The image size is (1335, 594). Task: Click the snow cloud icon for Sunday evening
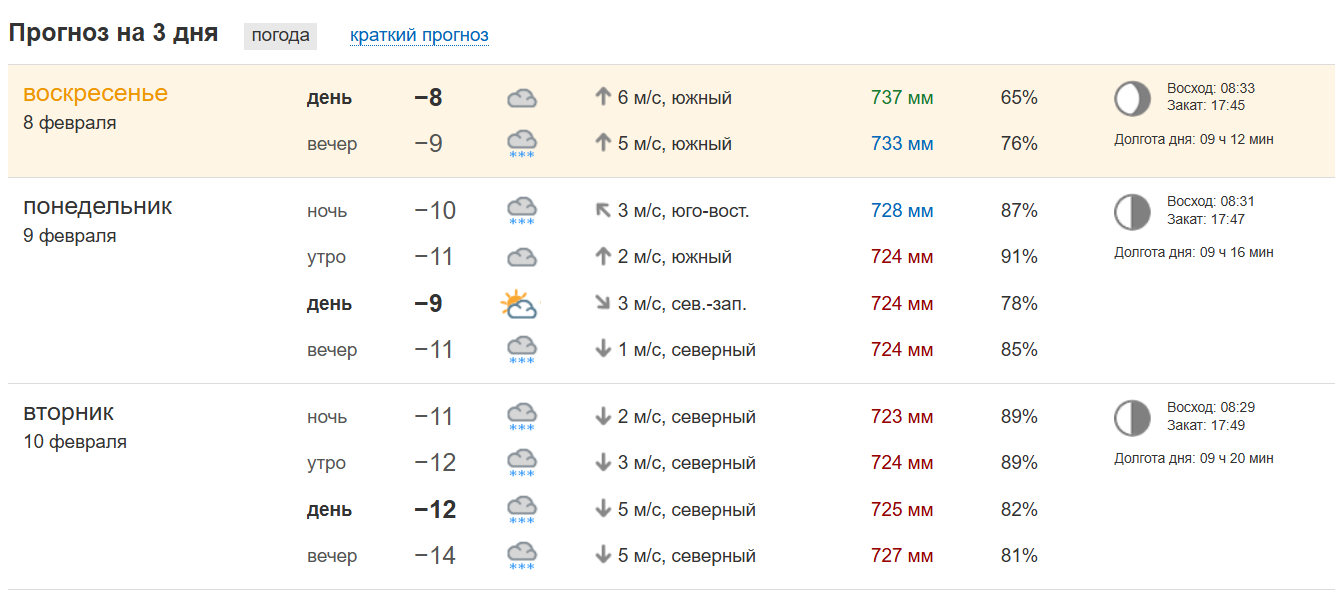pyautogui.click(x=521, y=143)
